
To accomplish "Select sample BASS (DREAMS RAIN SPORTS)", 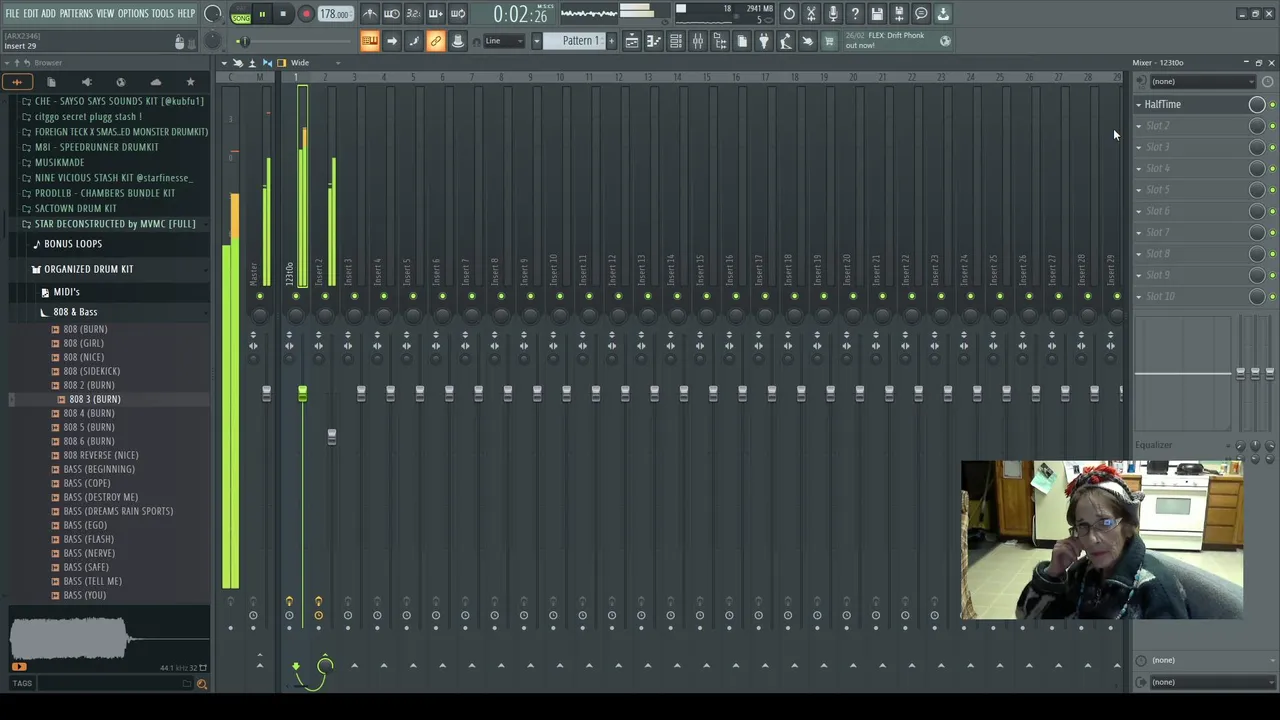I will (118, 511).
